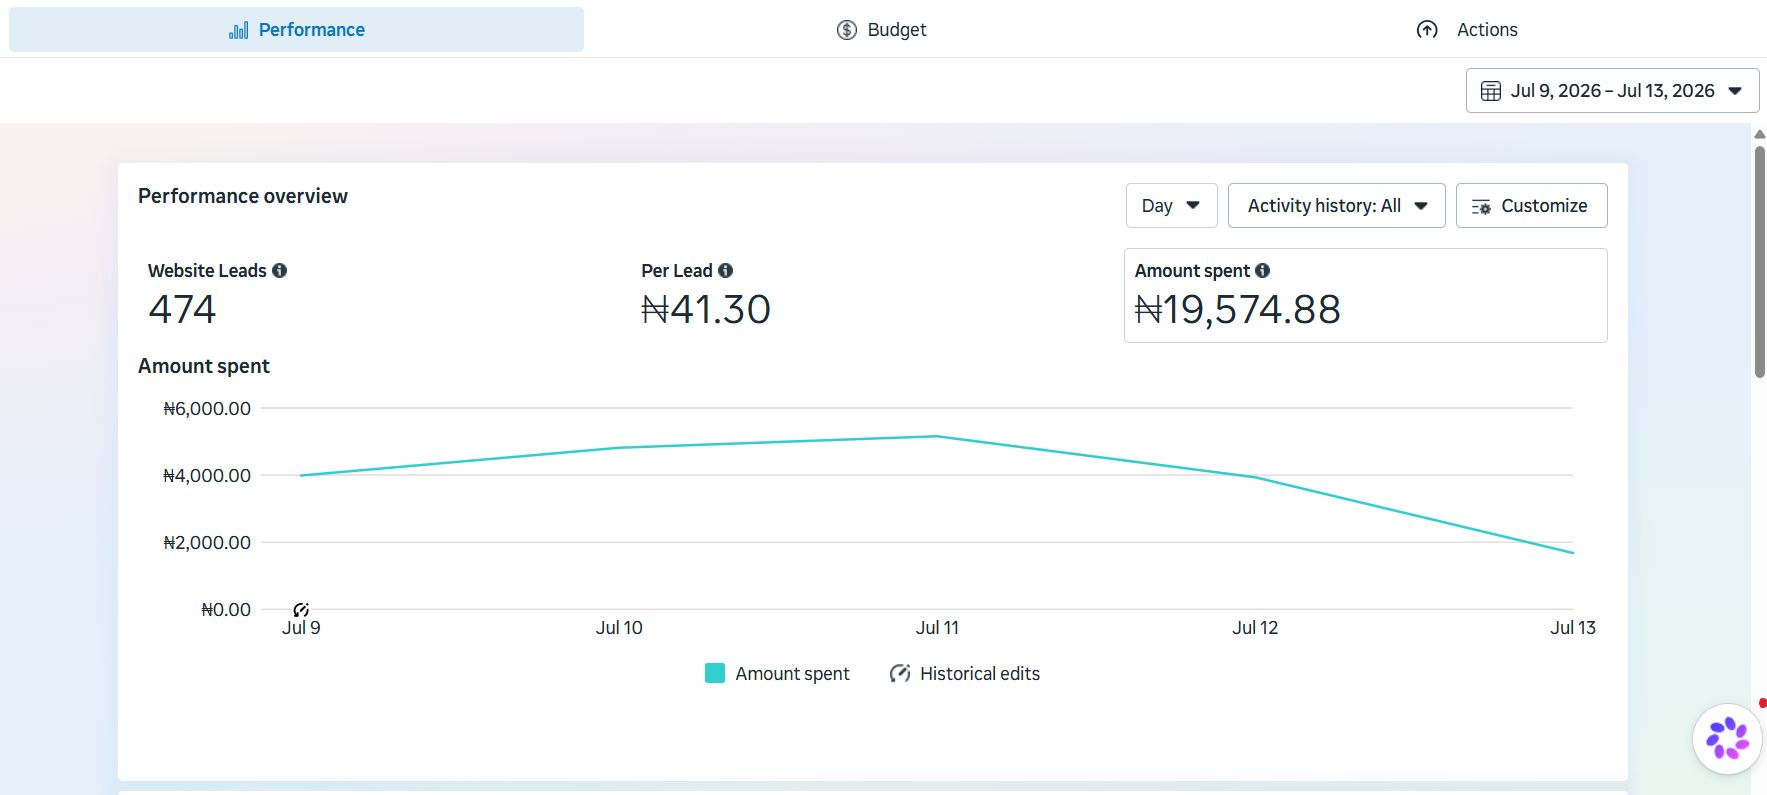Click the Customize settings list icon
The image size is (1767, 795).
click(1481, 206)
